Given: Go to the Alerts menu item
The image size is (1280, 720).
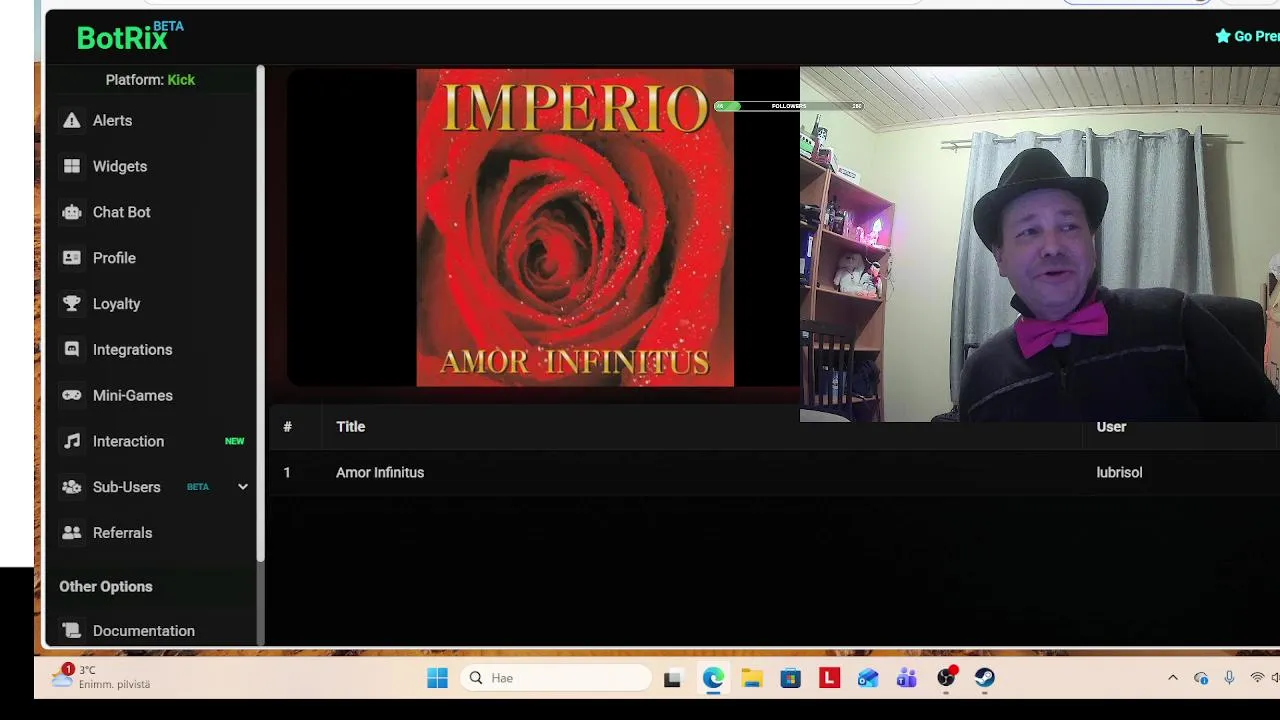Looking at the screenshot, I should 112,120.
